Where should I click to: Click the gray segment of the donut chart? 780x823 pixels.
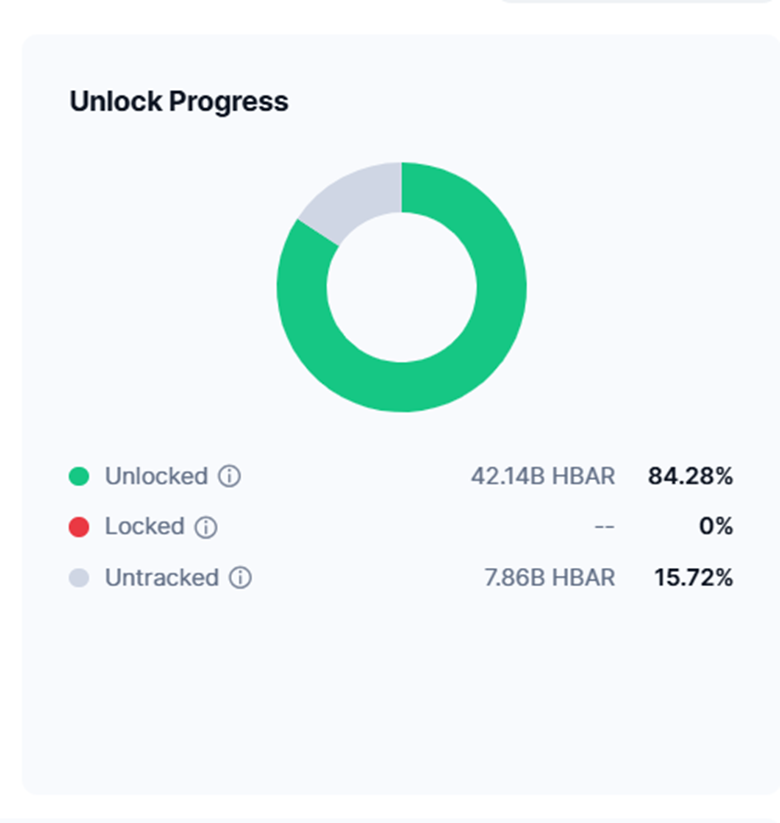click(x=350, y=195)
